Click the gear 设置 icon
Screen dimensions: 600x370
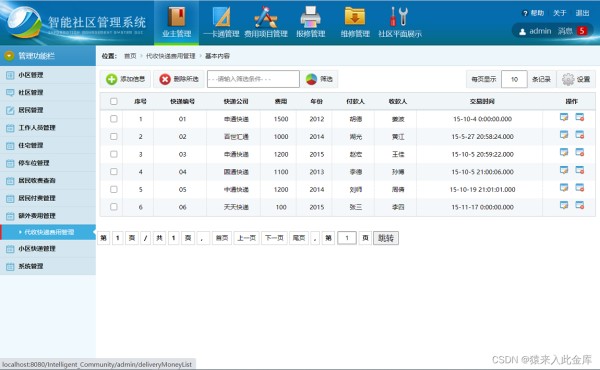[x=568, y=79]
